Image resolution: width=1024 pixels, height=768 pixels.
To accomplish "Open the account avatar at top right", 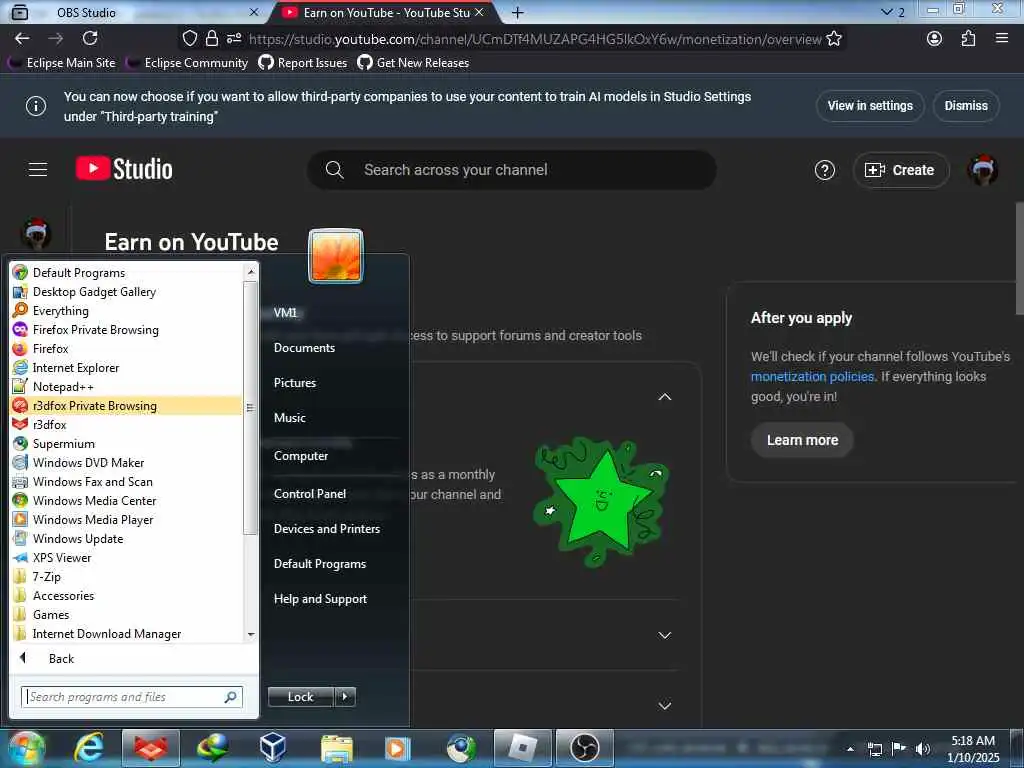I will (x=982, y=170).
